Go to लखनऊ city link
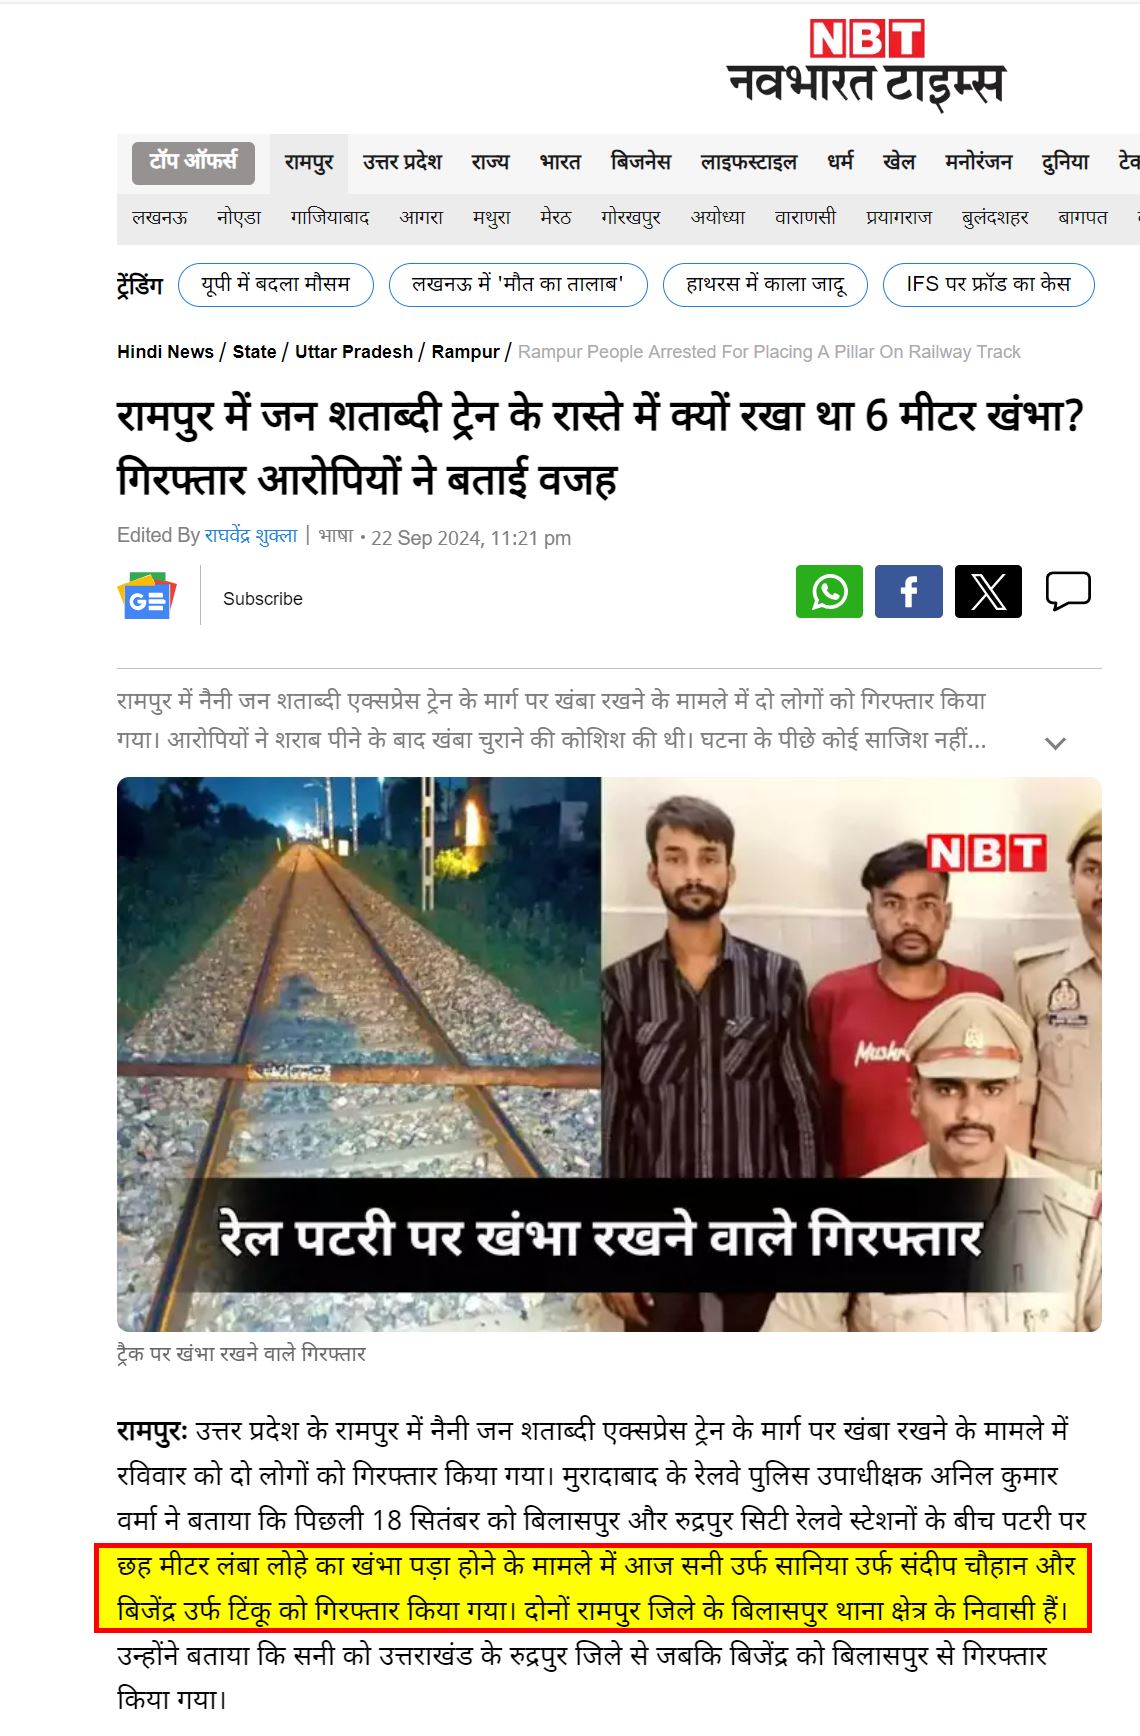This screenshot has height=1736, width=1140. point(160,217)
